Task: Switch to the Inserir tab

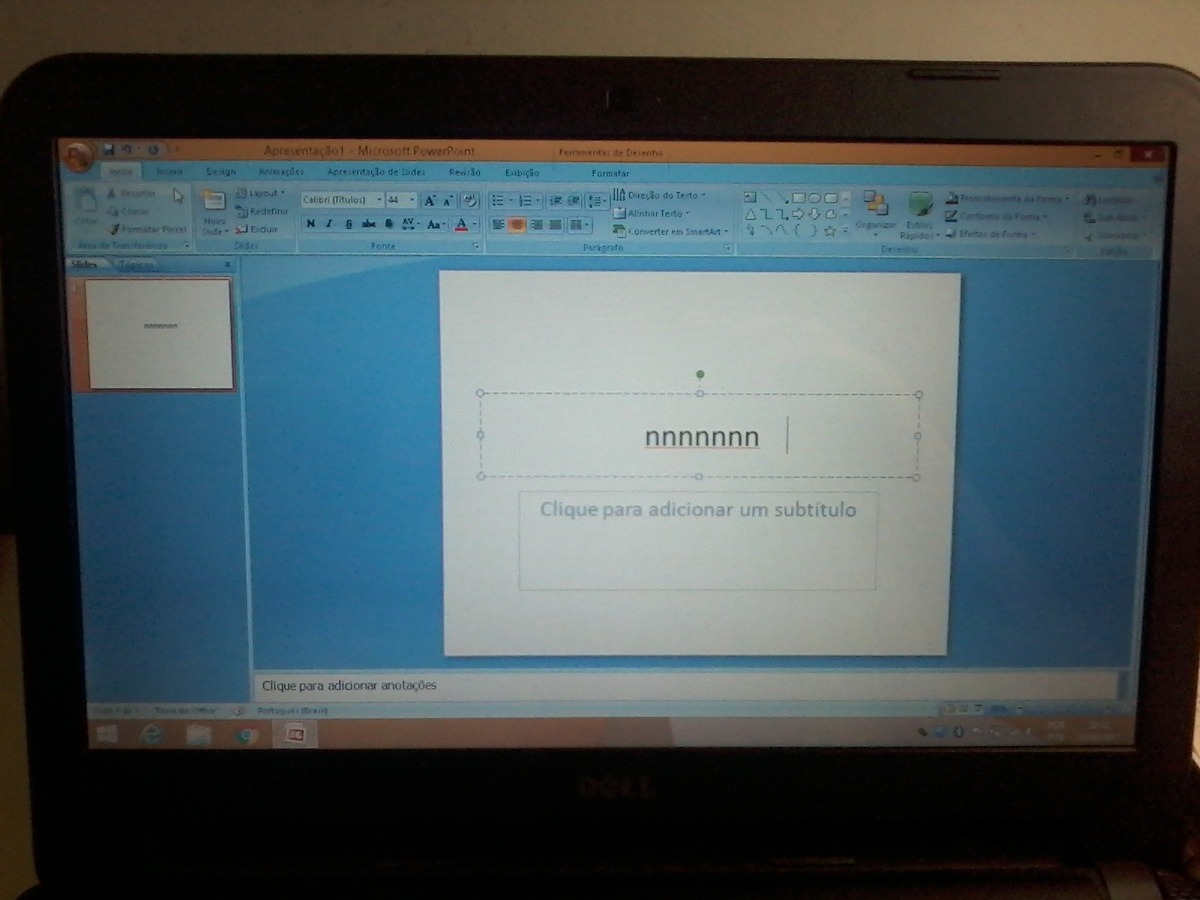Action: click(x=169, y=172)
